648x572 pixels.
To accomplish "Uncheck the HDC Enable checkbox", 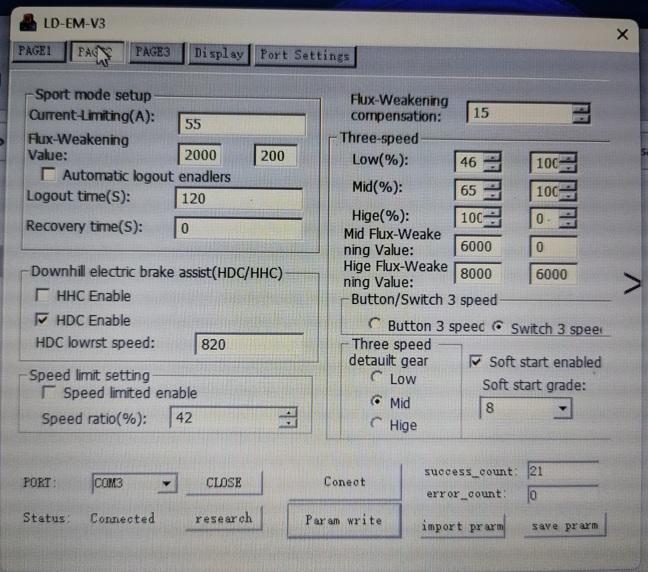I will pyautogui.click(x=43, y=320).
